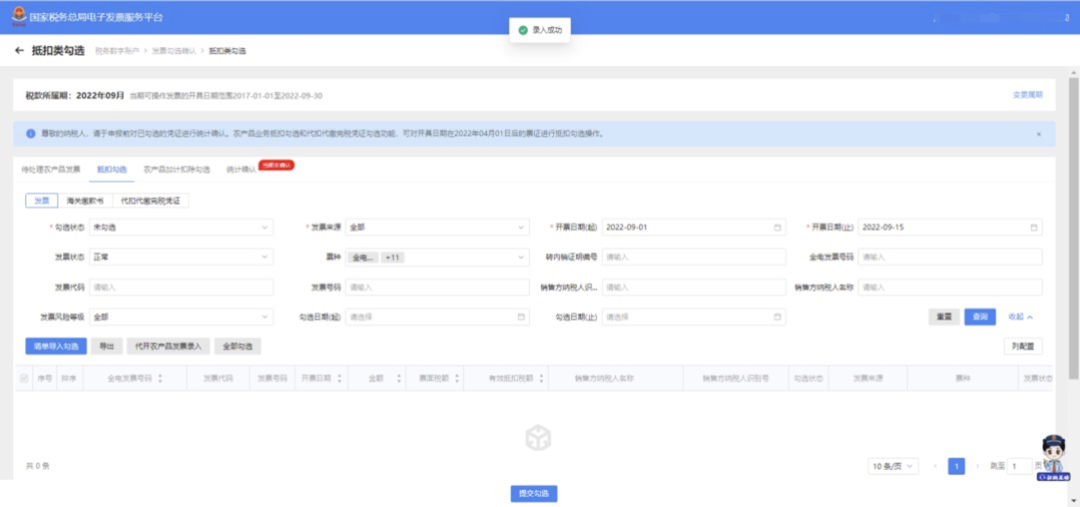
Task: Sort by 全电发票号码 column arrows
Action: point(160,378)
